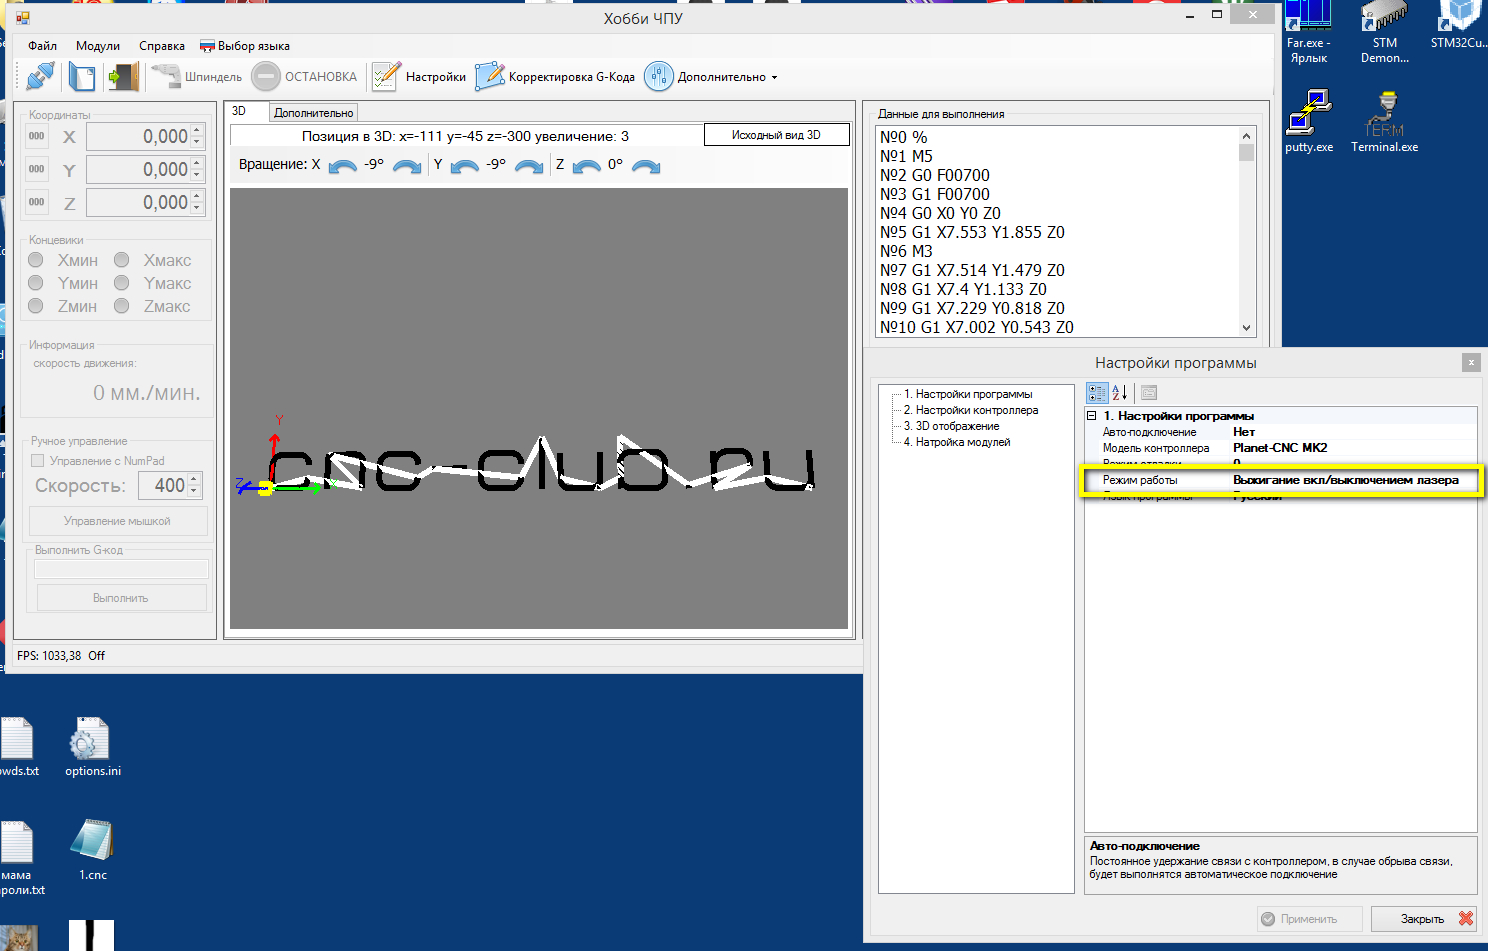
Task: Select the STM Demon desktop icon
Action: (x=1385, y=33)
